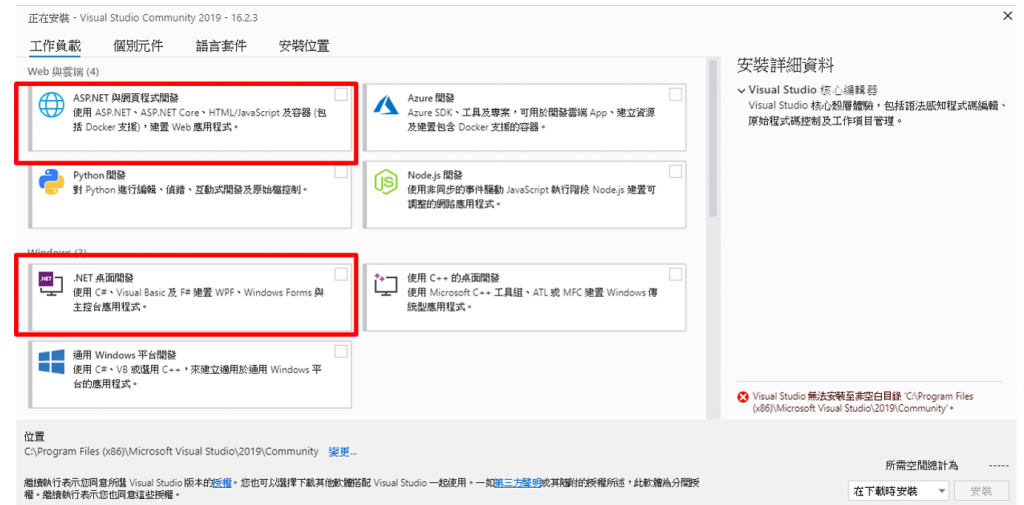Image resolution: width=1024 pixels, height=505 pixels.
Task: Check the ASP.NET 與網頁程式開發 workload checkbox
Action: click(341, 95)
